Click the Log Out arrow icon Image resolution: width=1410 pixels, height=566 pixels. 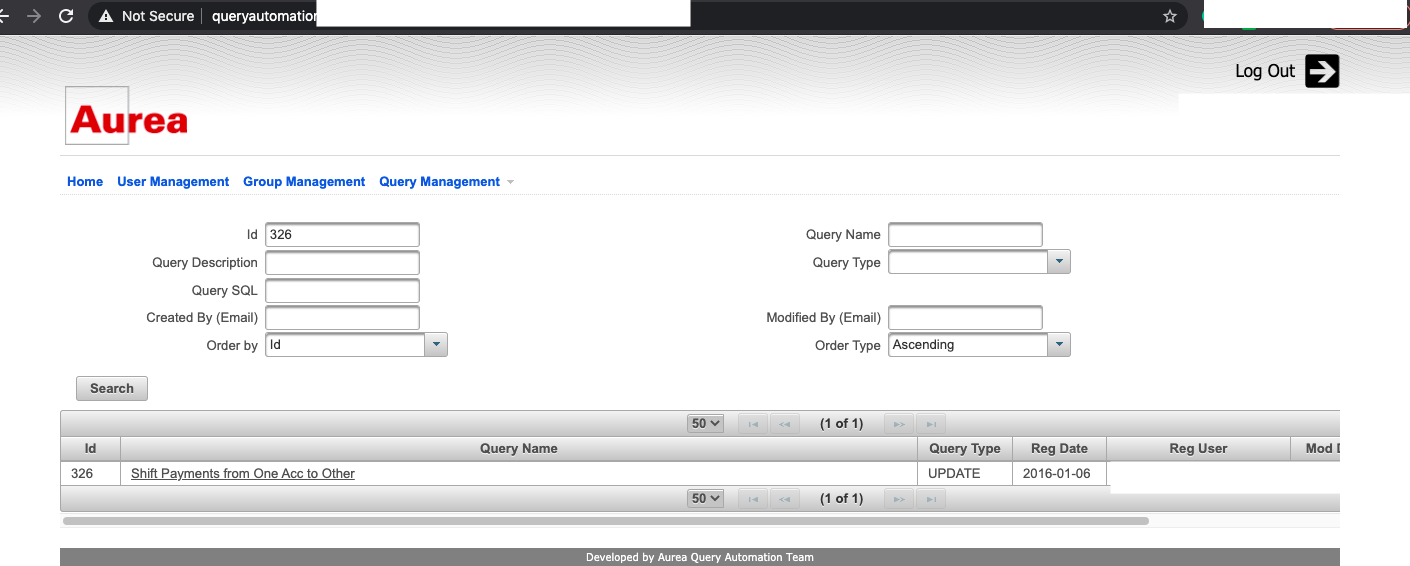(x=1321, y=71)
